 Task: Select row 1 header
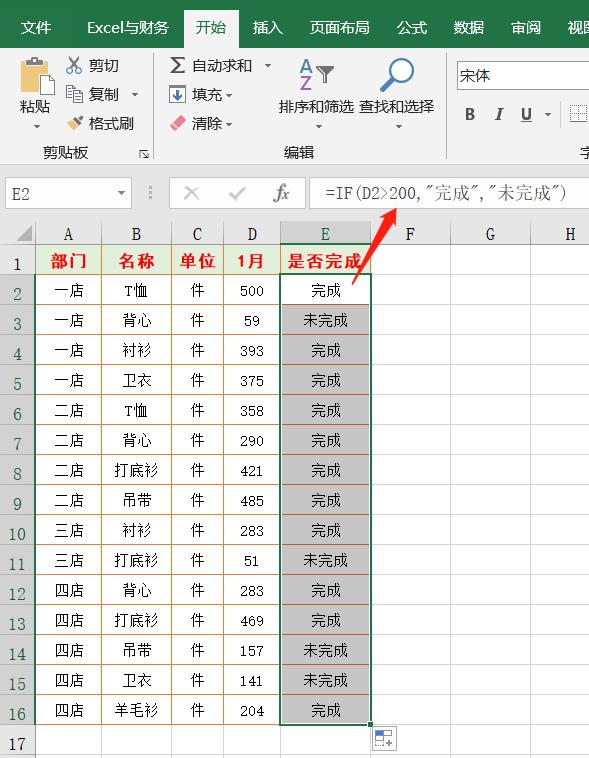coord(17,261)
